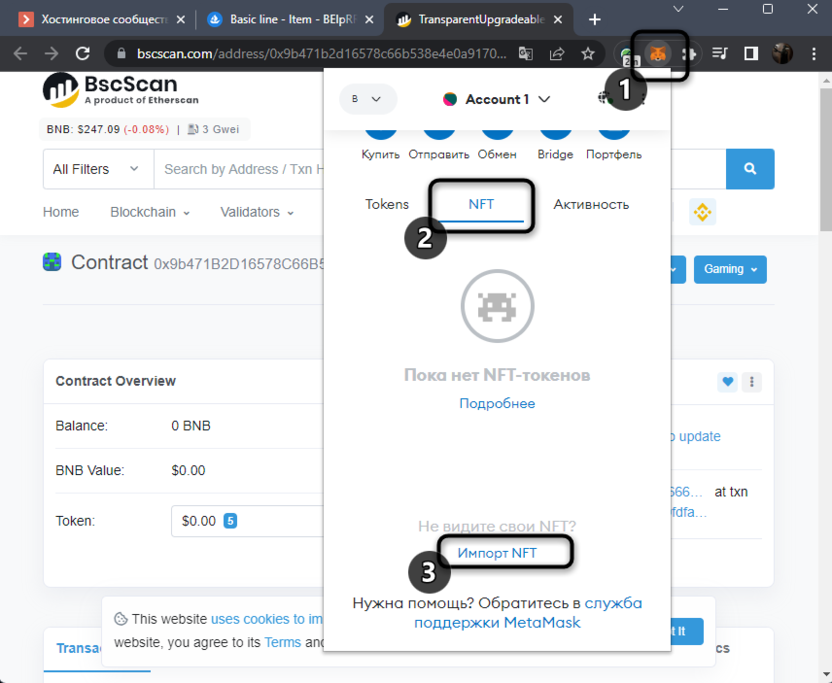Open the Chrome profile avatar
This screenshot has width=832, height=683.
[782, 54]
